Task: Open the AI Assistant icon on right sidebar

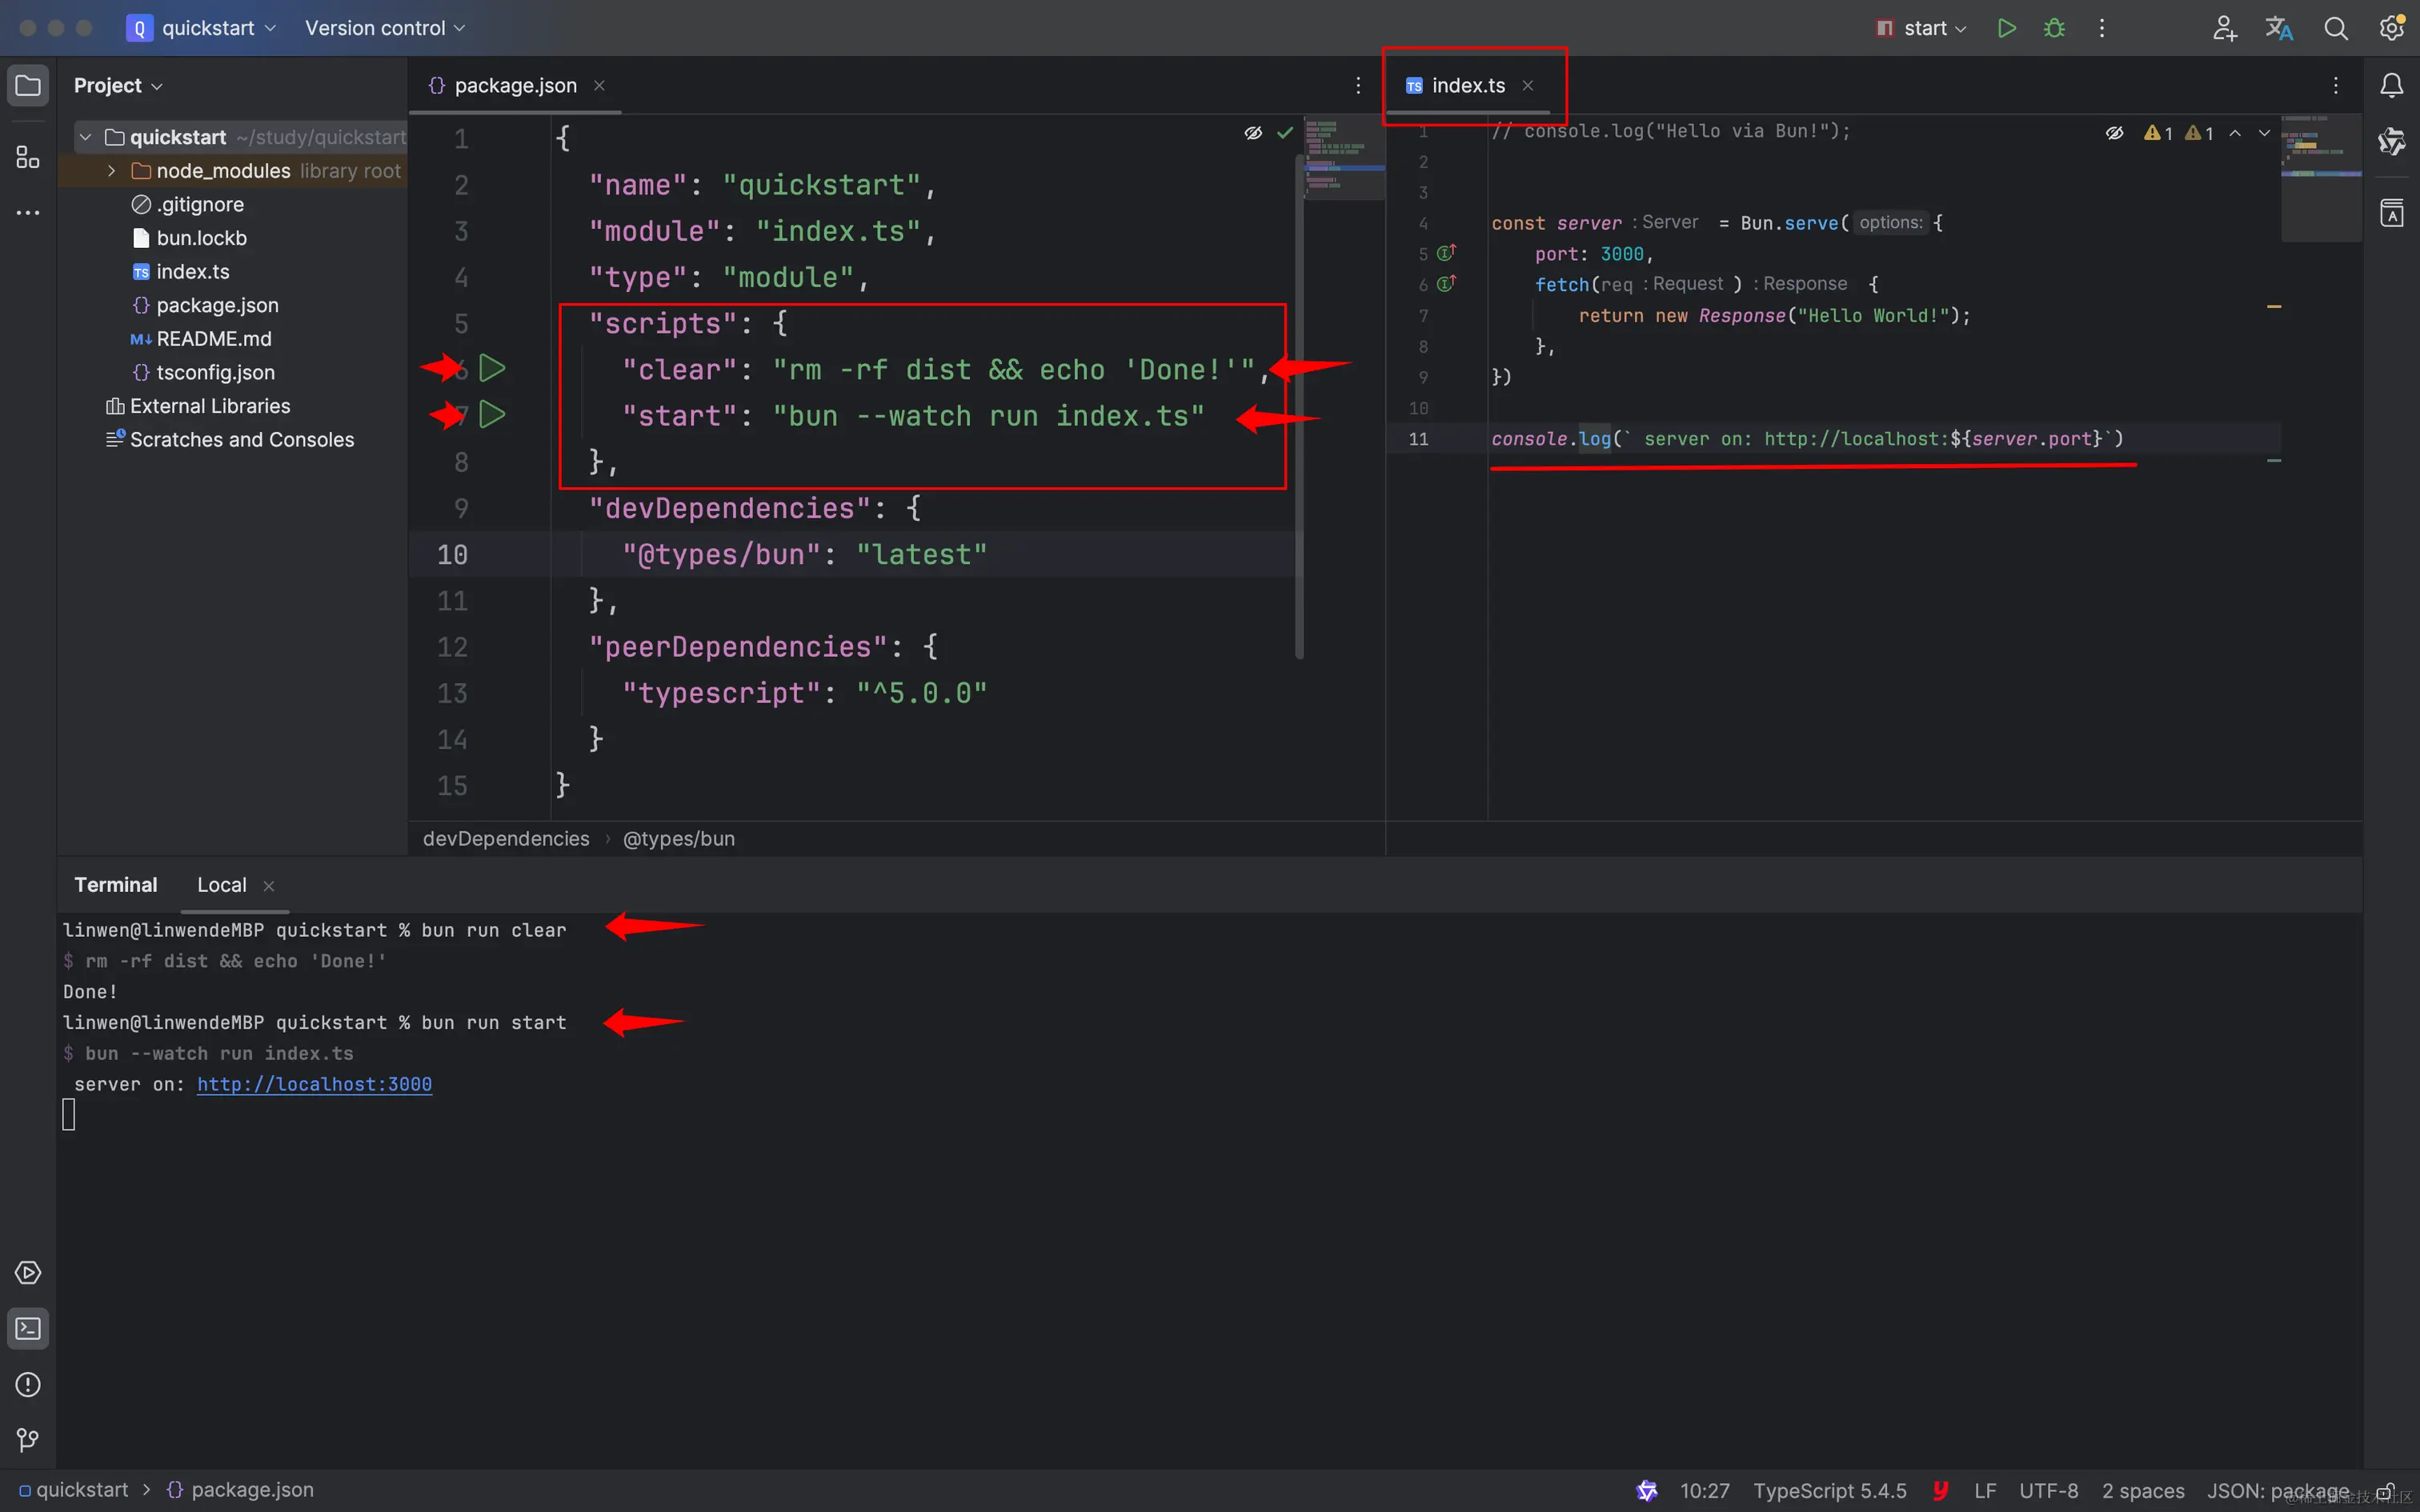Action: click(x=2391, y=141)
